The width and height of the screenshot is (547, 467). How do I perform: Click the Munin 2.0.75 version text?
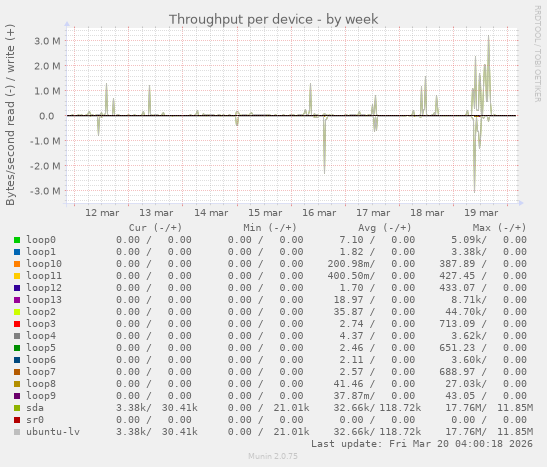point(273,456)
